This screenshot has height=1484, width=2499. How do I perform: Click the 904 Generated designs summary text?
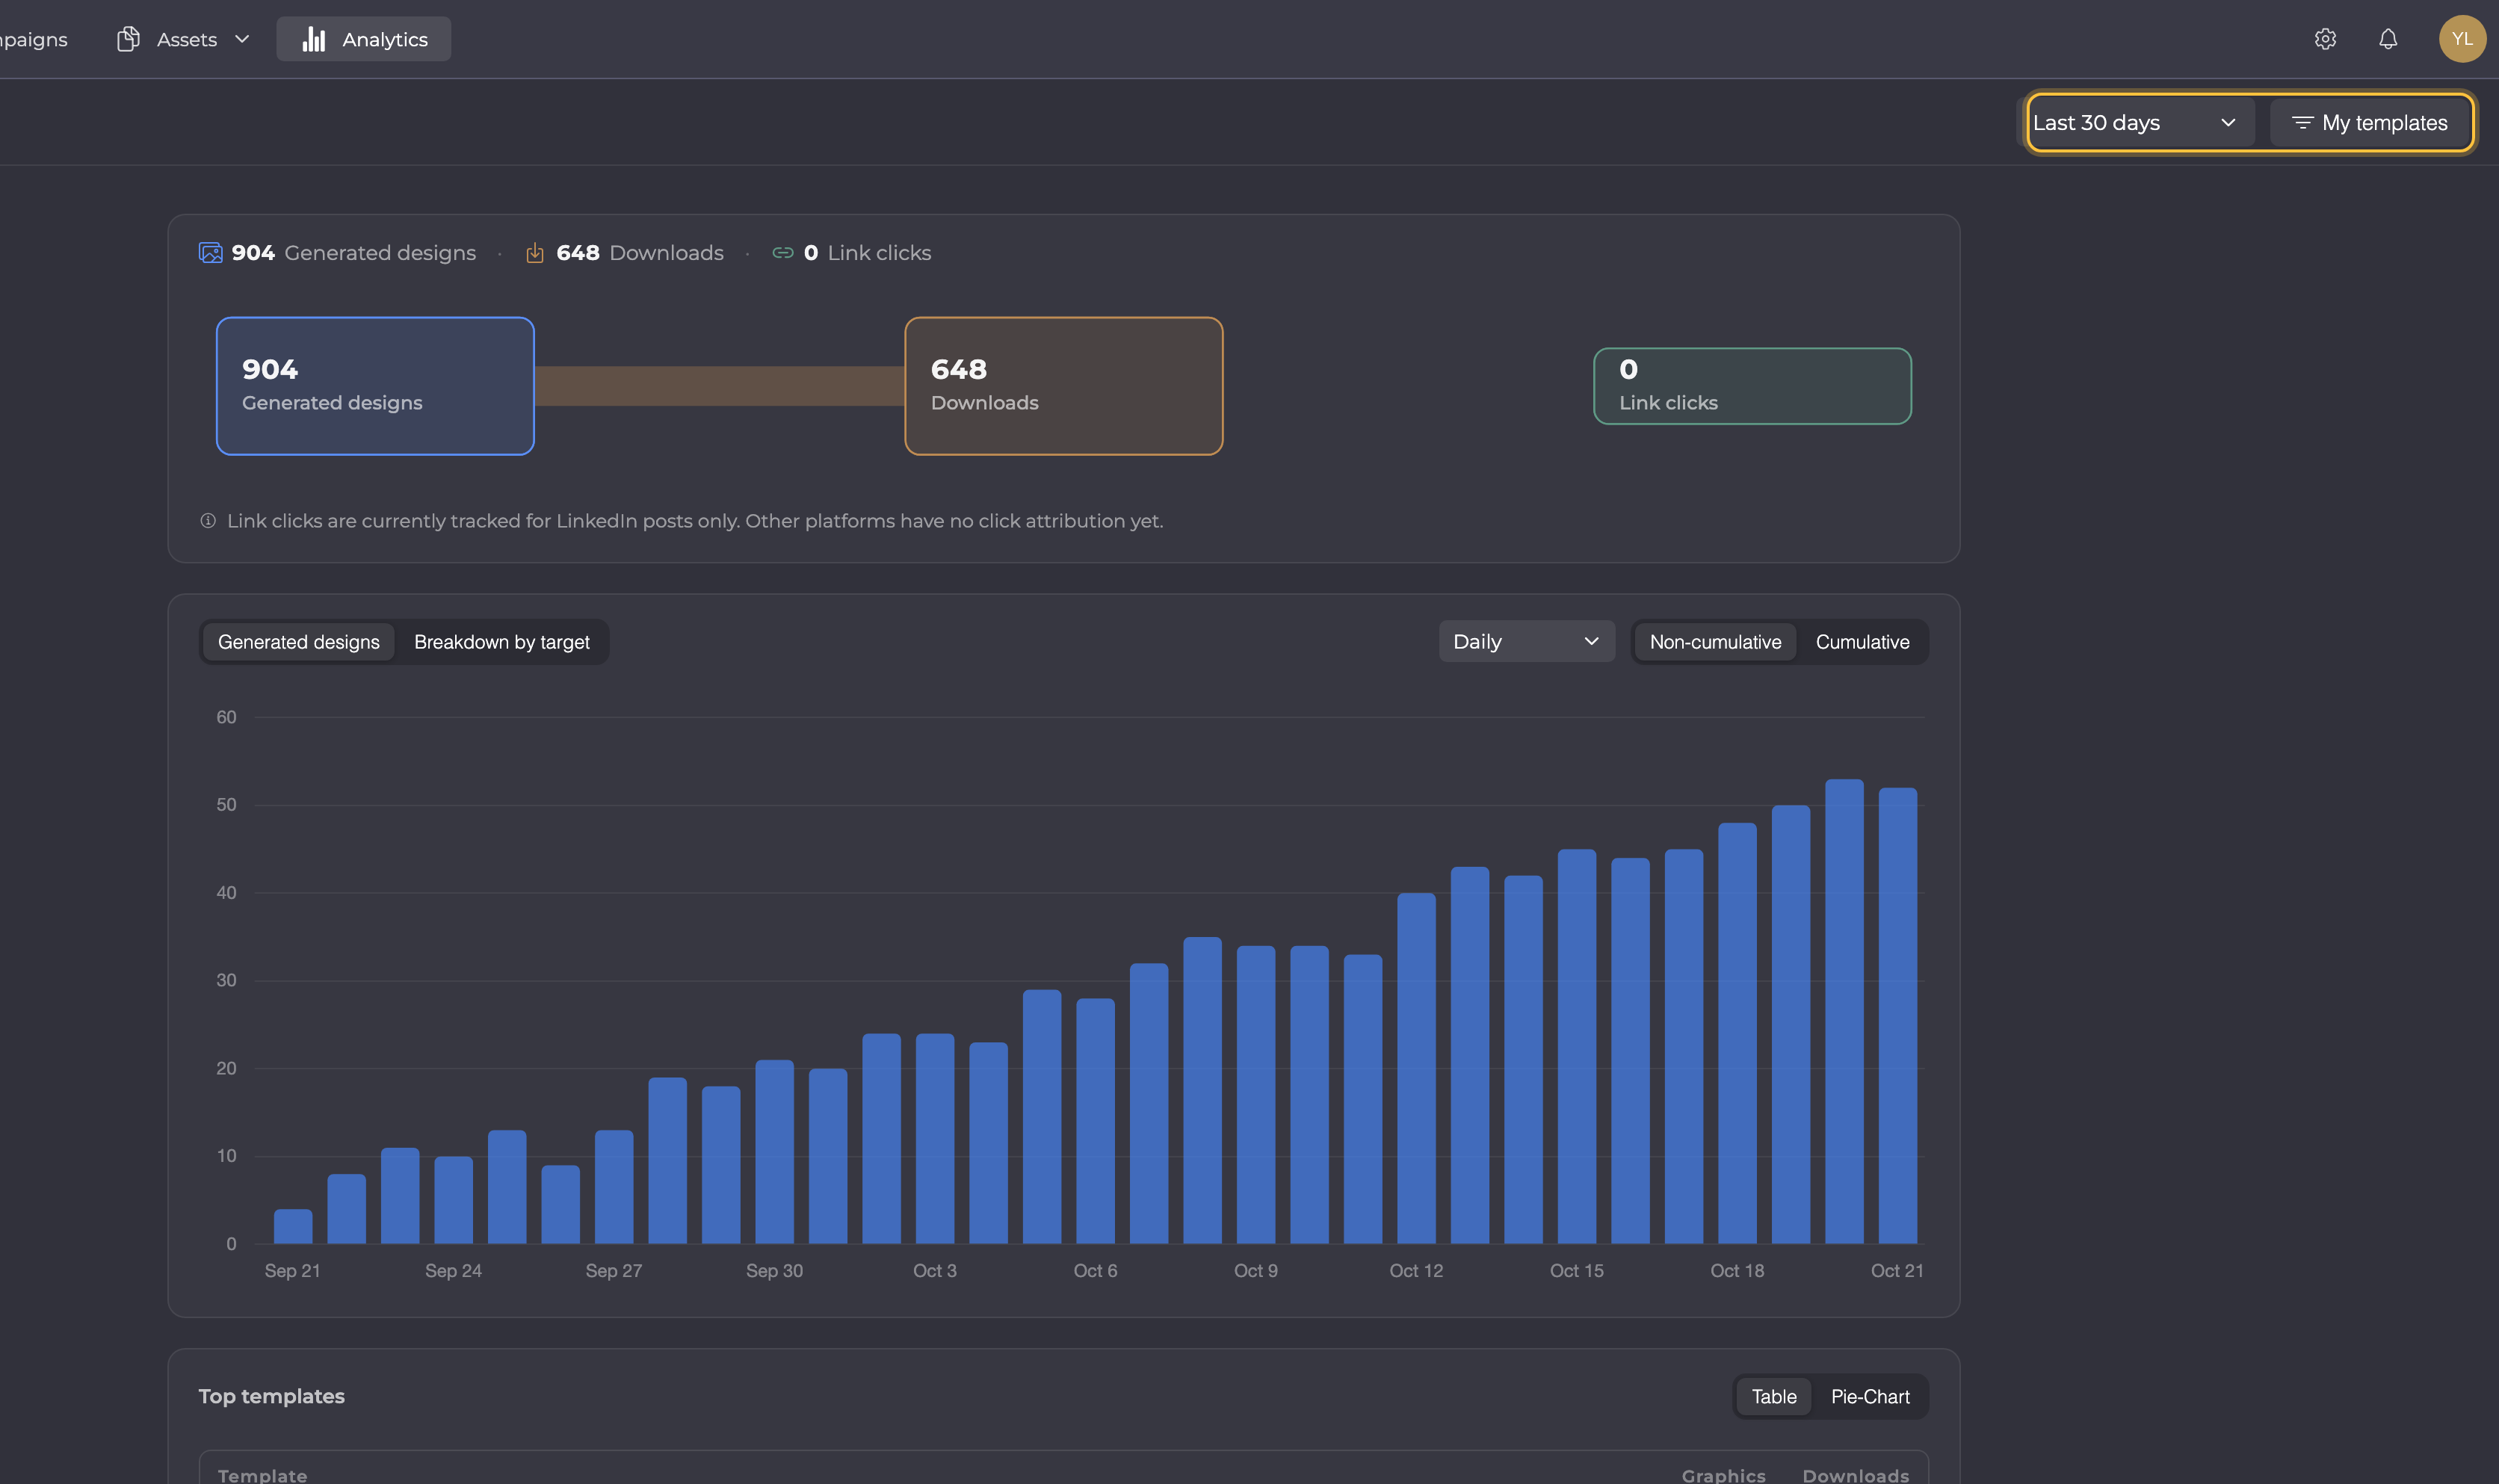click(x=354, y=253)
